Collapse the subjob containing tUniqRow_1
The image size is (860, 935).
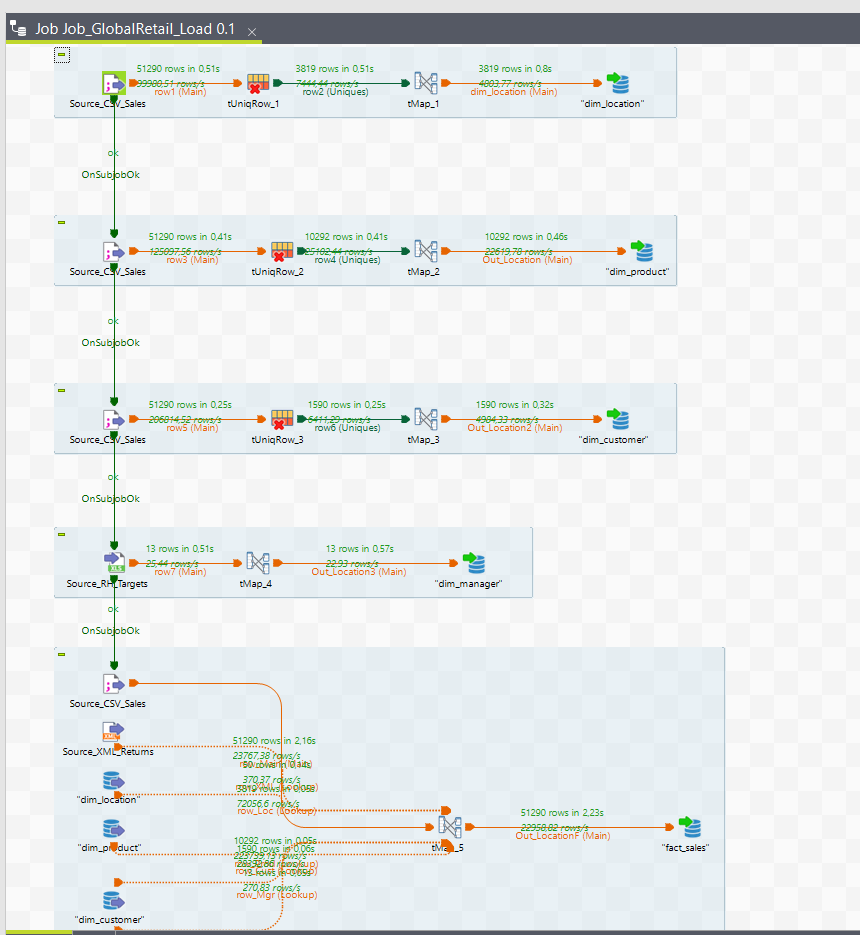click(61, 55)
